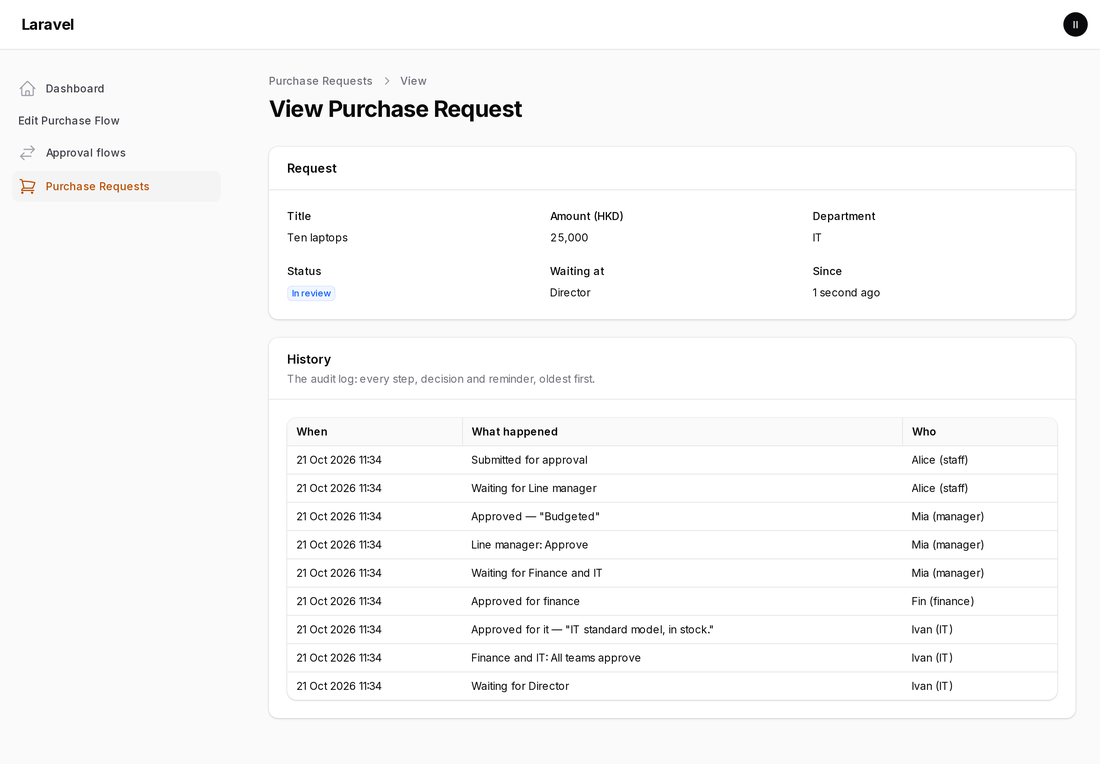The width and height of the screenshot is (1100, 764).
Task: Select the 'Ten laptops' title value
Action: [x=317, y=238]
